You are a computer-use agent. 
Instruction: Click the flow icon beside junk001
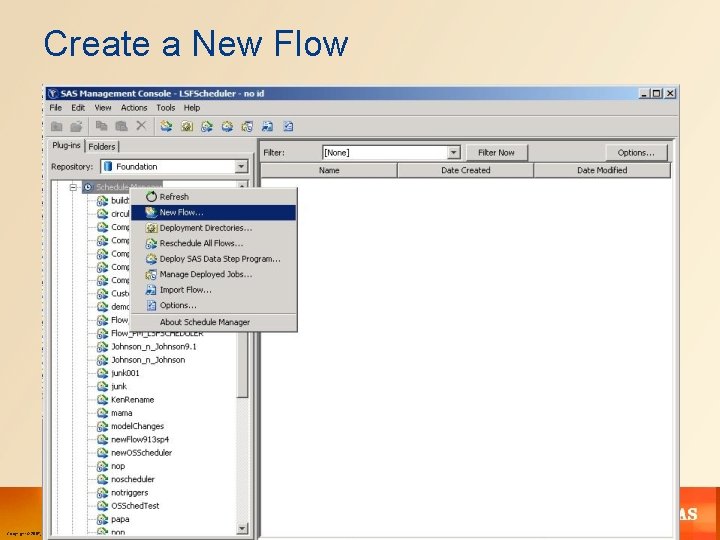point(102,373)
